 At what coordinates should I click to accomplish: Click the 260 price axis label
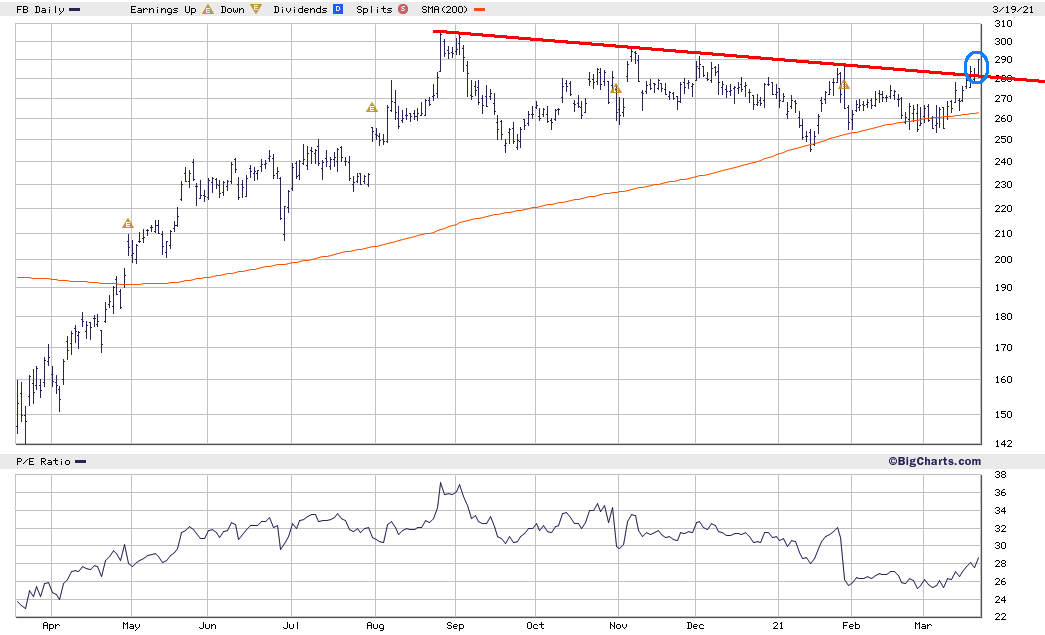click(1003, 119)
